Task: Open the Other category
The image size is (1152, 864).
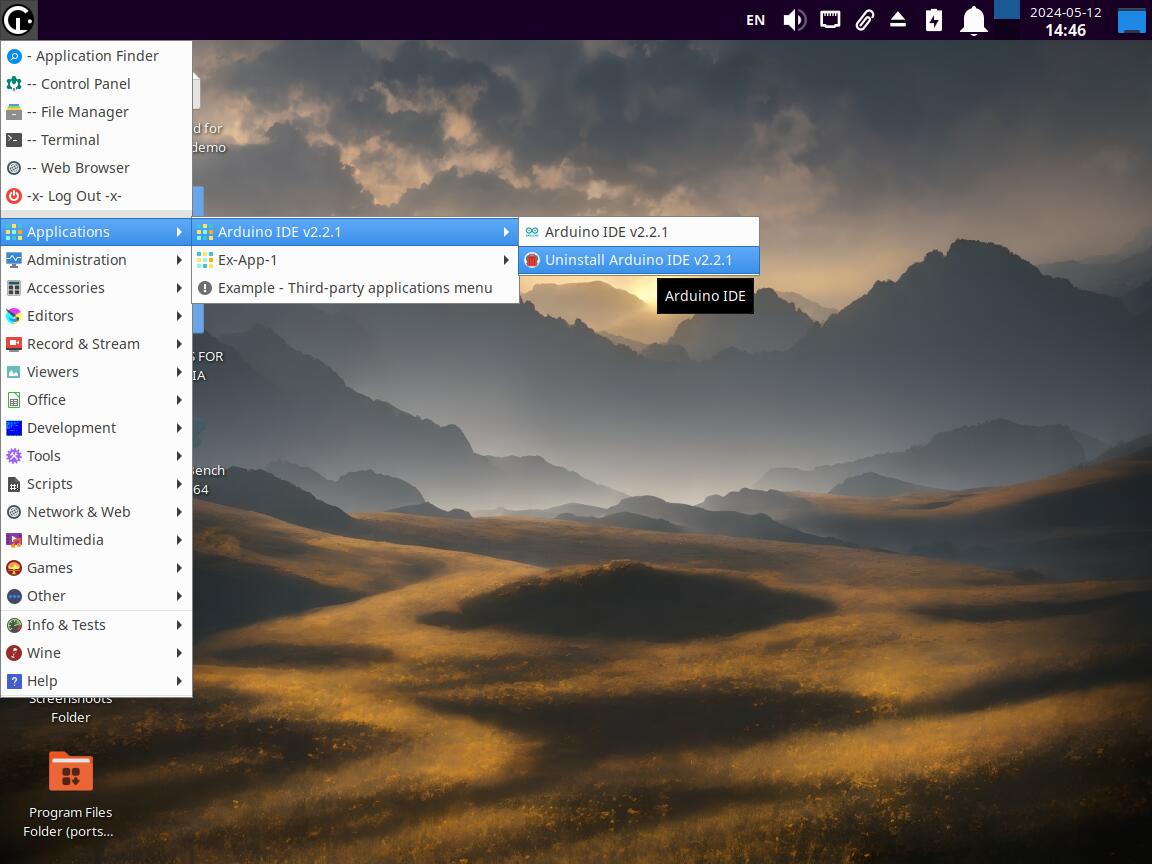Action: (x=96, y=596)
